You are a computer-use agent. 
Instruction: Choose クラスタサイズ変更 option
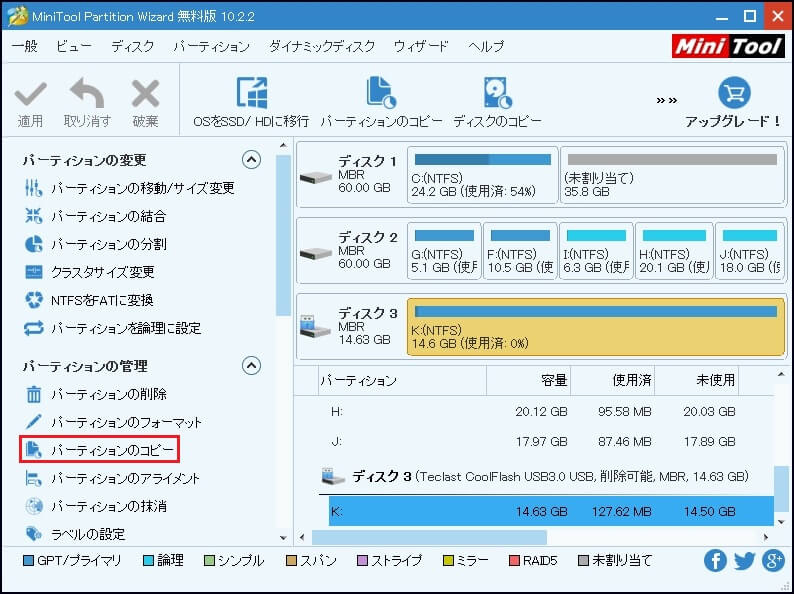pyautogui.click(x=89, y=272)
